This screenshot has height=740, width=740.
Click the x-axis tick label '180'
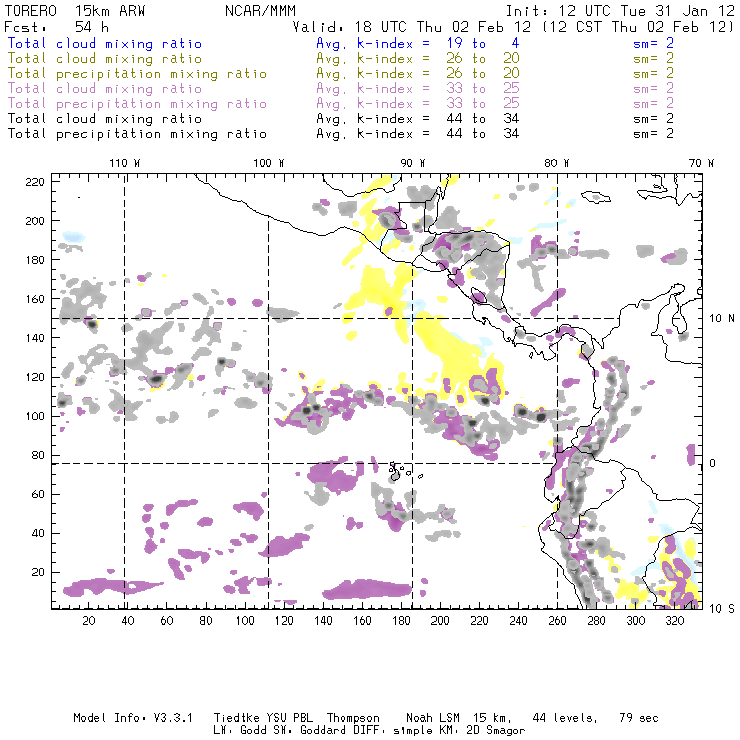pos(401,621)
